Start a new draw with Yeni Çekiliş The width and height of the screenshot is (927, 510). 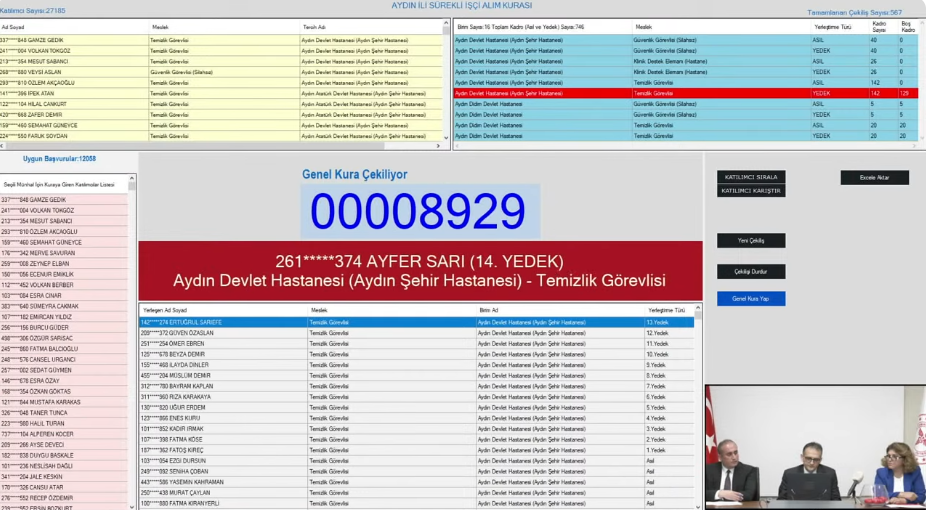[751, 241]
